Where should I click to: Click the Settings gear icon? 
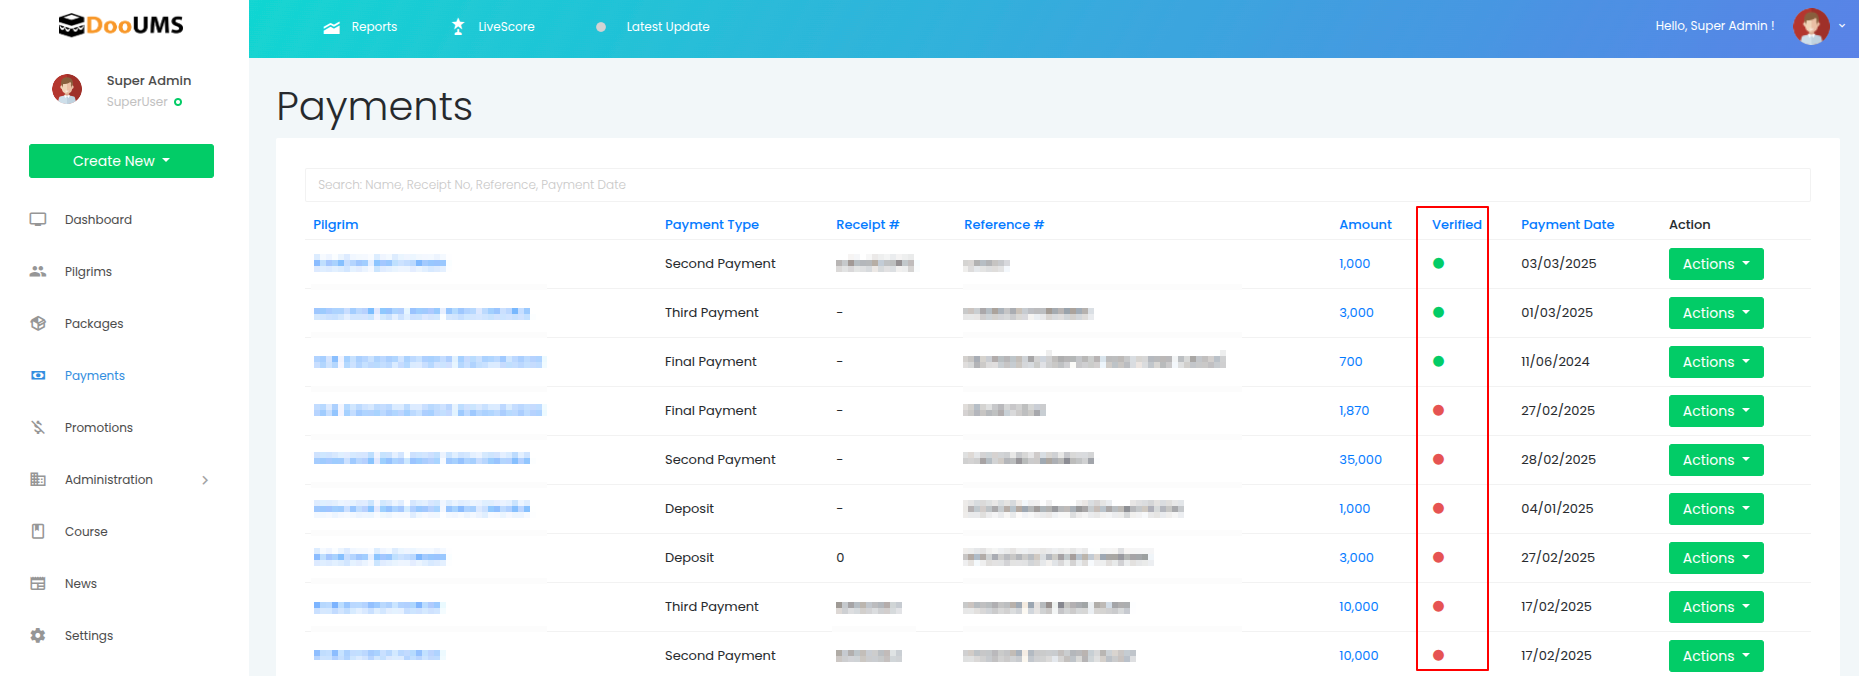[38, 635]
